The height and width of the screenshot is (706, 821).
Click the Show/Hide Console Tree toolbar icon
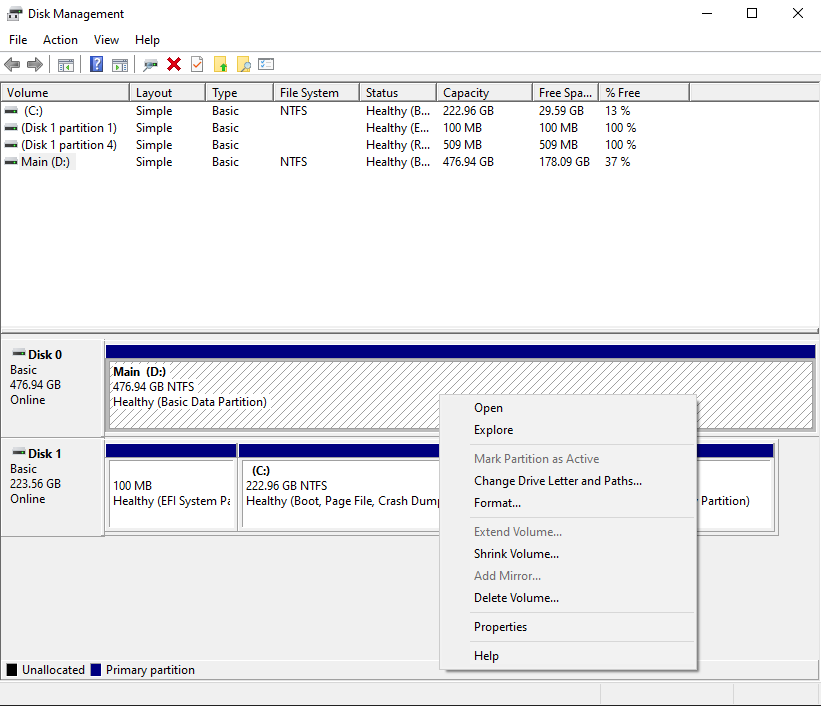[66, 65]
